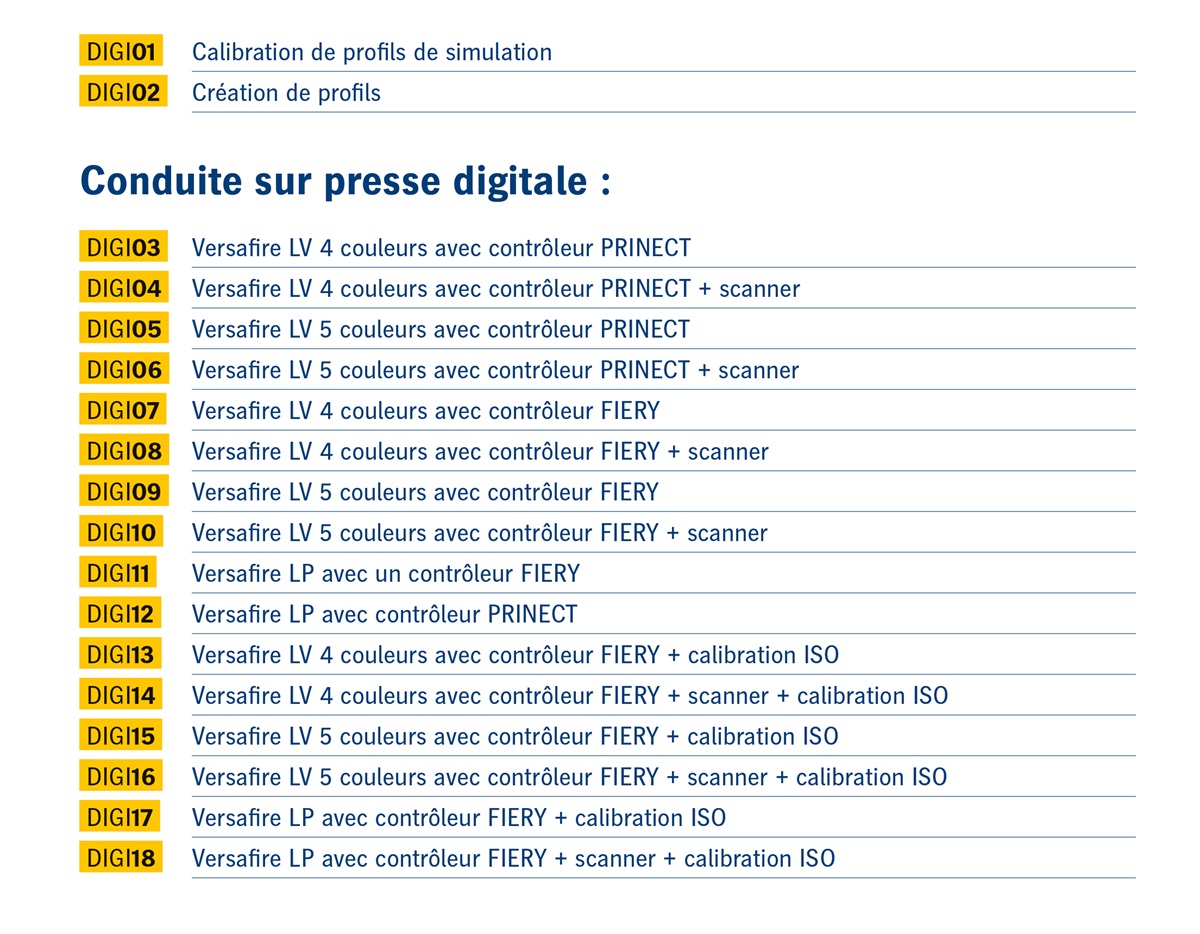
Task: Select the DIGI08 description text
Action: (x=480, y=451)
